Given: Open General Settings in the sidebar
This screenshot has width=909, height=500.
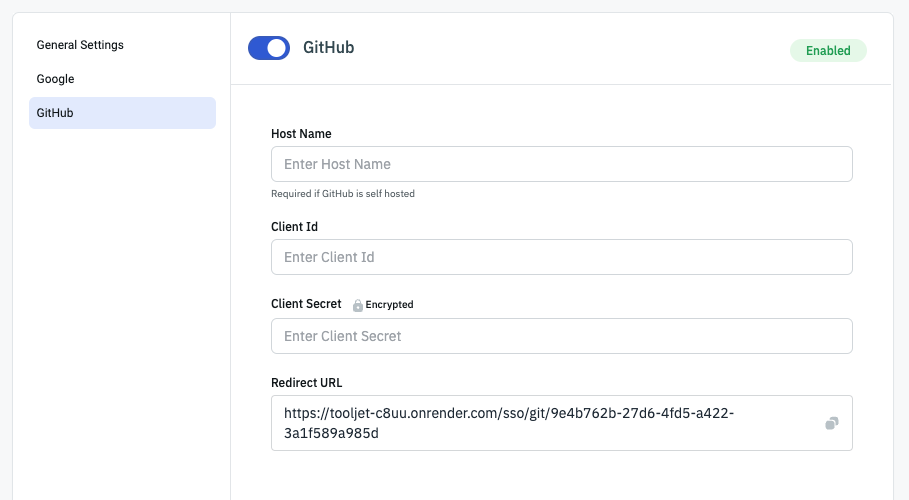Looking at the screenshot, I should coord(80,45).
